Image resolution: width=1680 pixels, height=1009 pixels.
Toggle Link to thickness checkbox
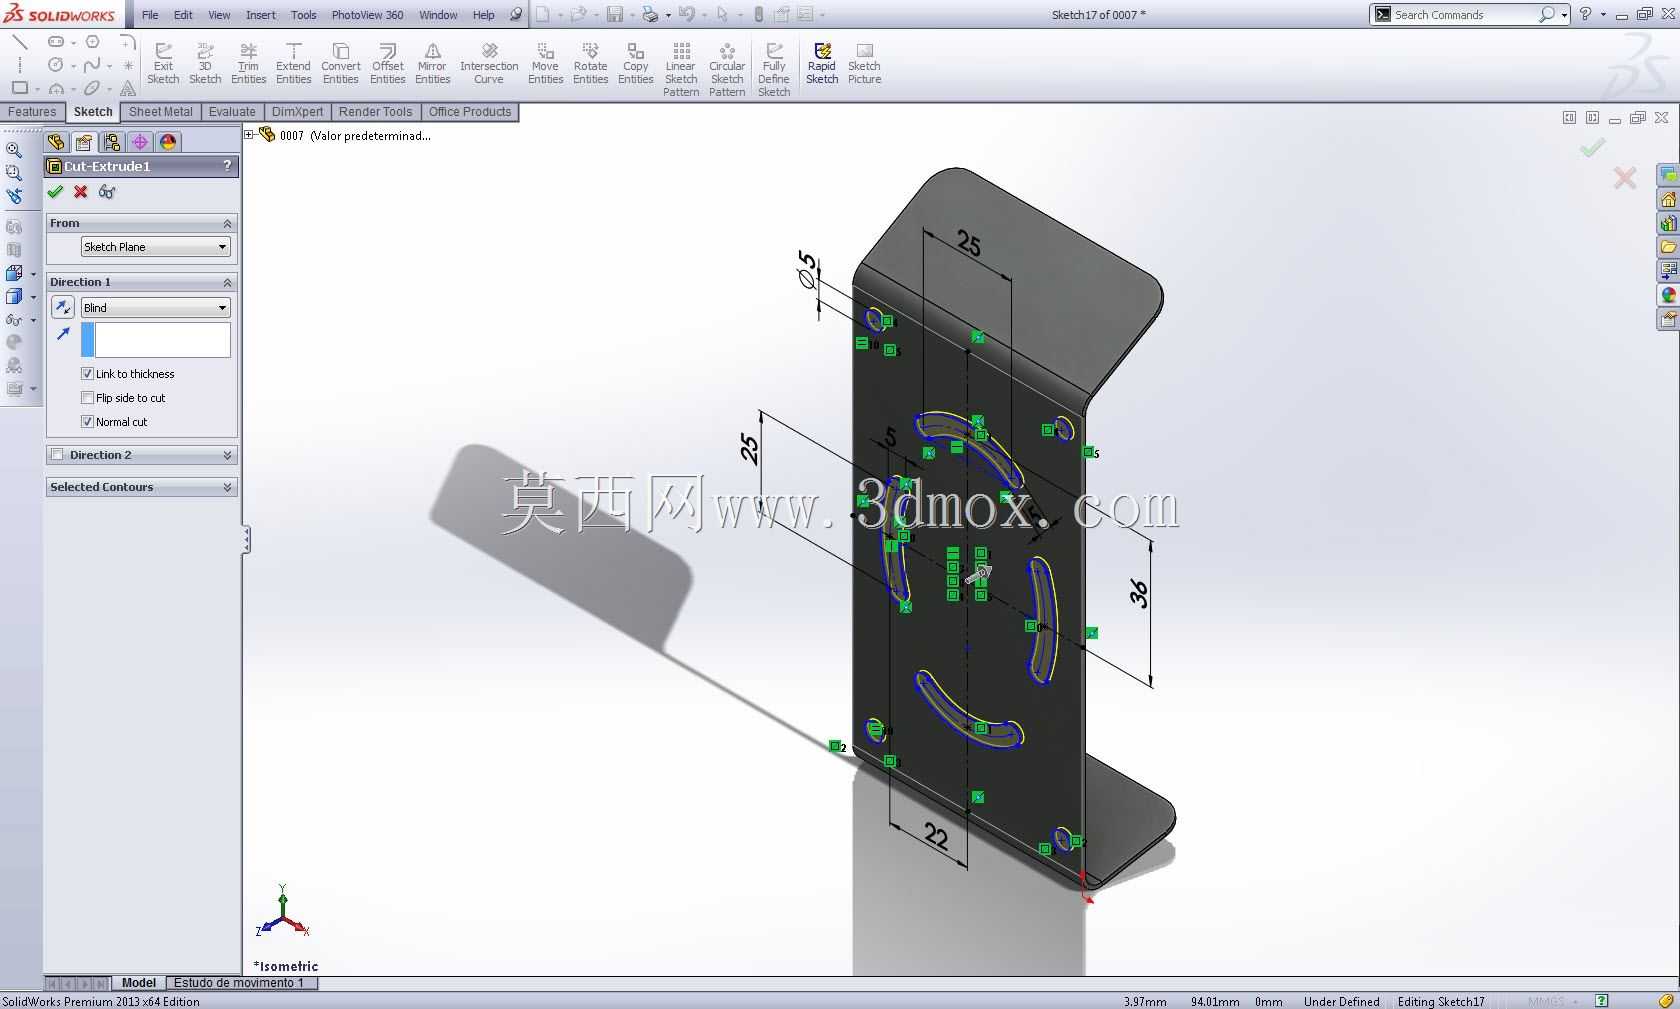87,374
